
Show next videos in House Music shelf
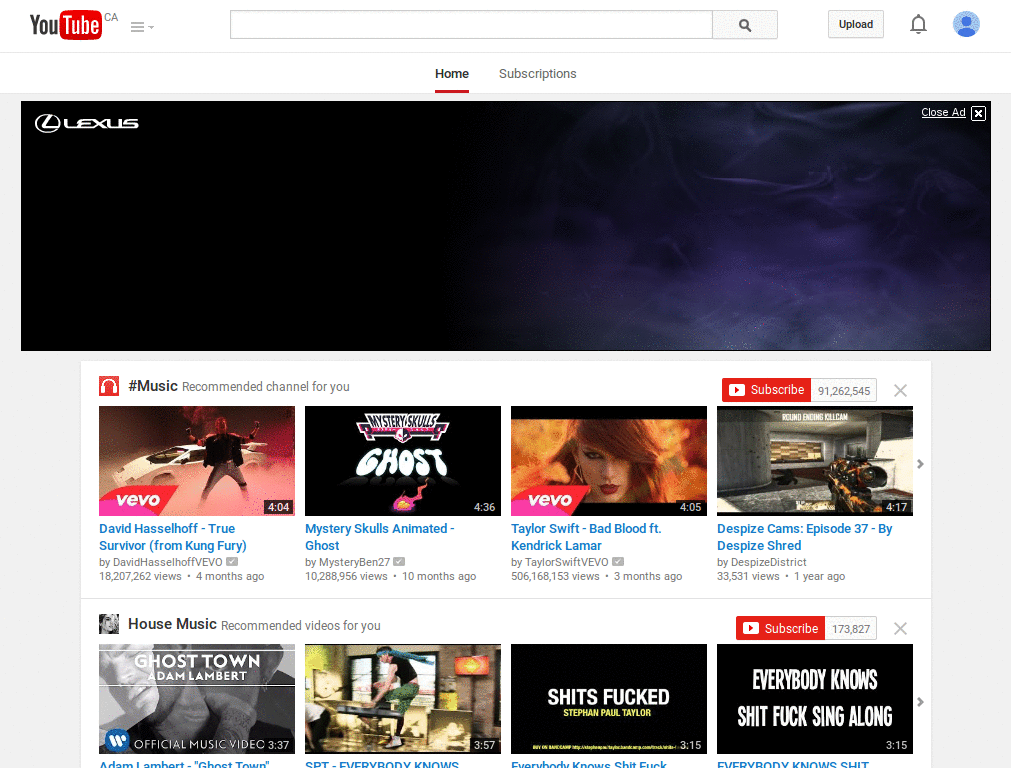click(920, 702)
